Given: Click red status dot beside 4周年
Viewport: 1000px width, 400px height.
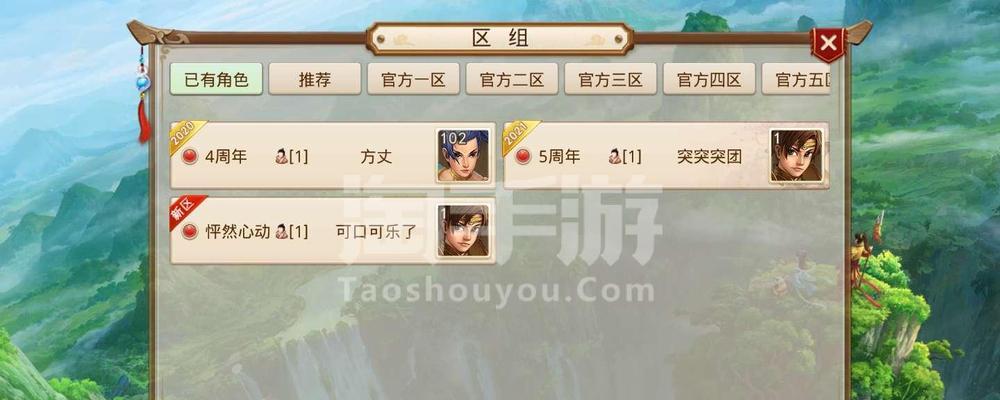Looking at the screenshot, I should (x=189, y=156).
